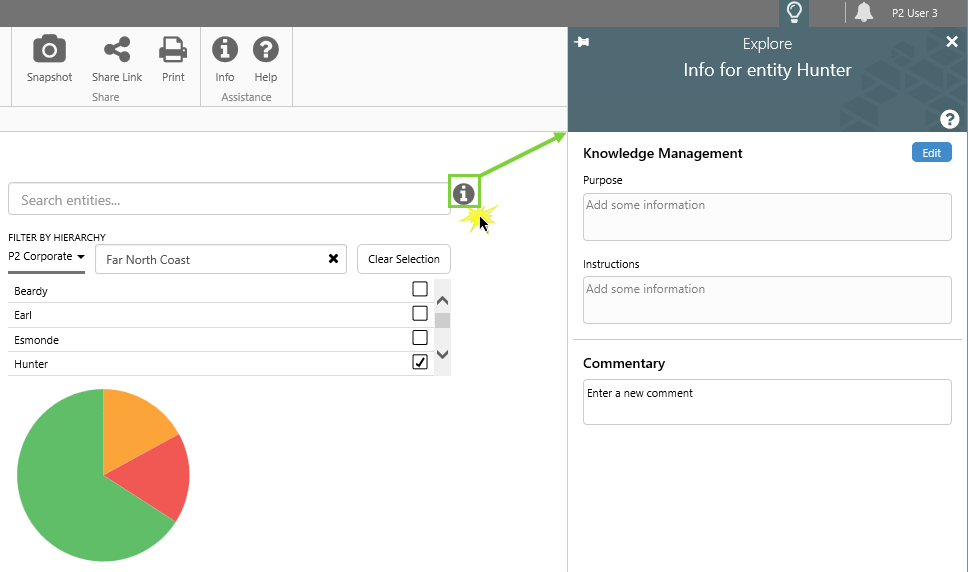Expand the P2 Corporate hierarchy dropdown
Image resolution: width=968 pixels, height=572 pixels.
coord(46,257)
